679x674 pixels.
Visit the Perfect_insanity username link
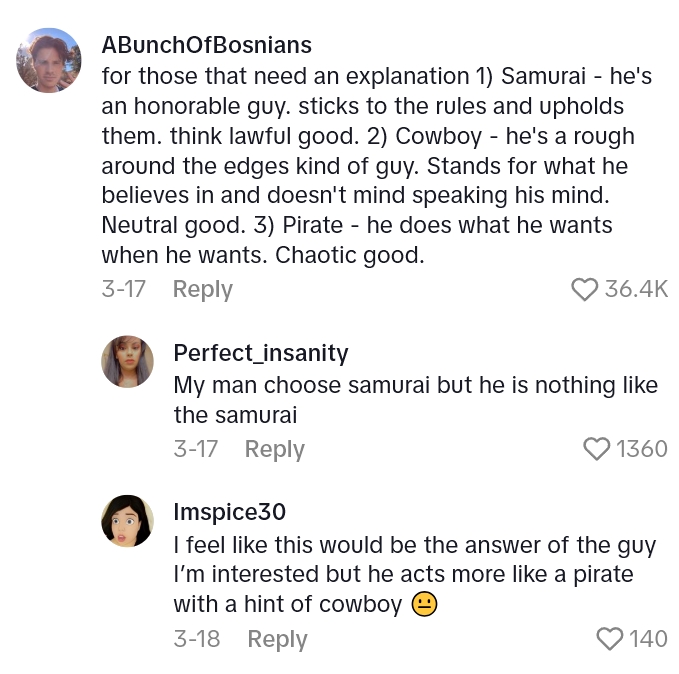coord(260,353)
